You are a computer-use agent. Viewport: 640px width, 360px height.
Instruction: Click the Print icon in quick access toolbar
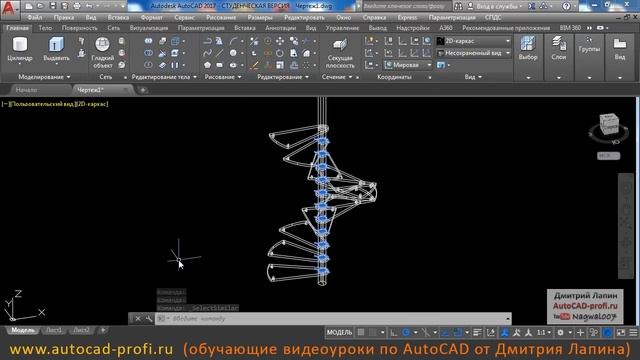click(77, 6)
